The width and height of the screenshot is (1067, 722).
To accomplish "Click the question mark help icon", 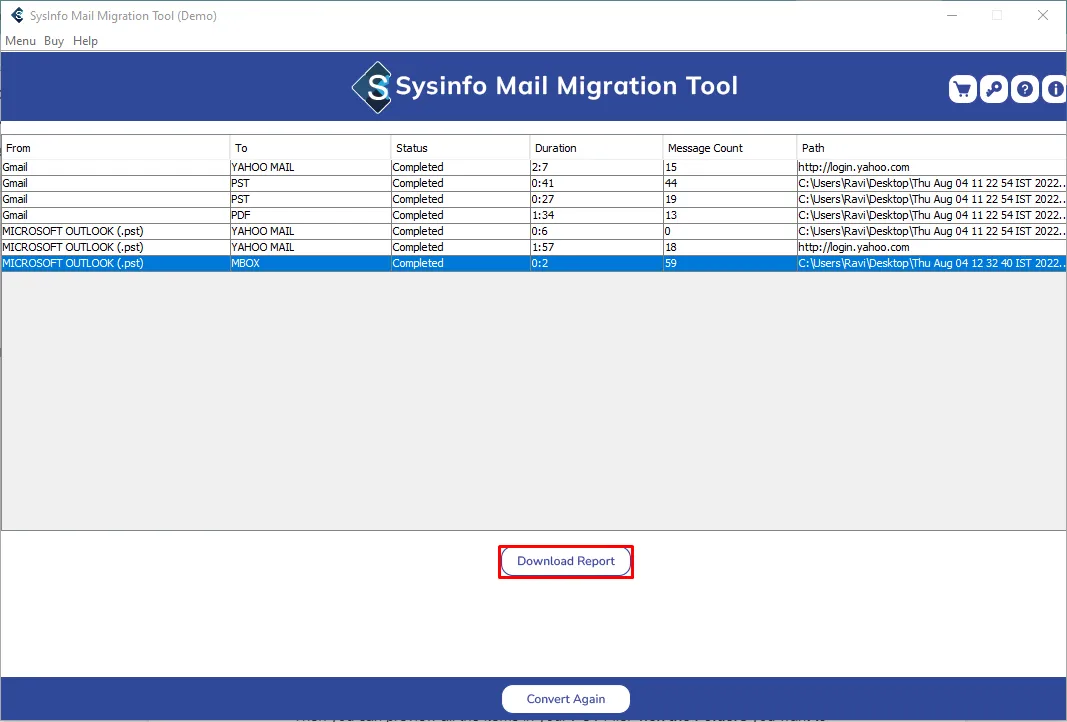I will pyautogui.click(x=1025, y=89).
